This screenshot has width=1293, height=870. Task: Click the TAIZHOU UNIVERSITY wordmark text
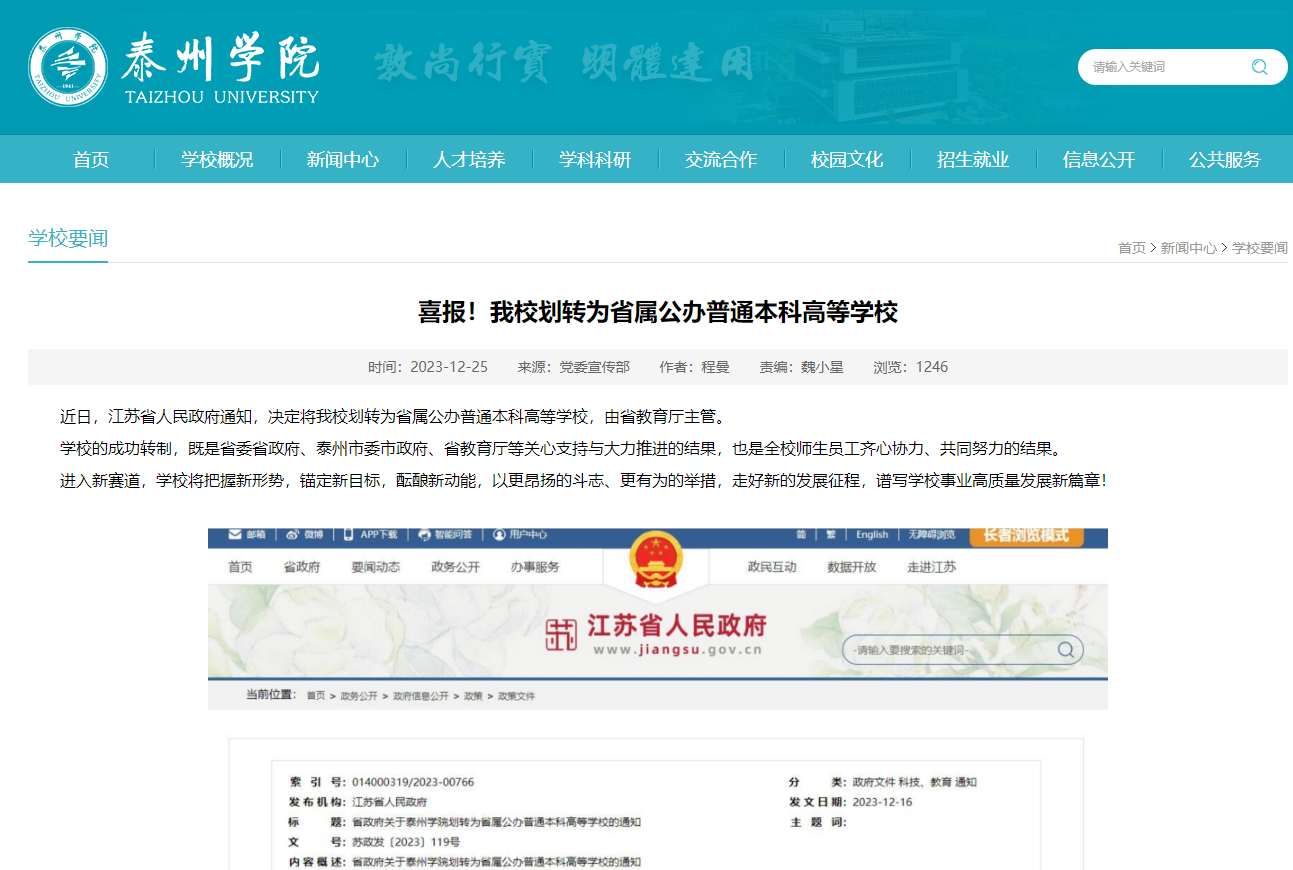click(222, 97)
